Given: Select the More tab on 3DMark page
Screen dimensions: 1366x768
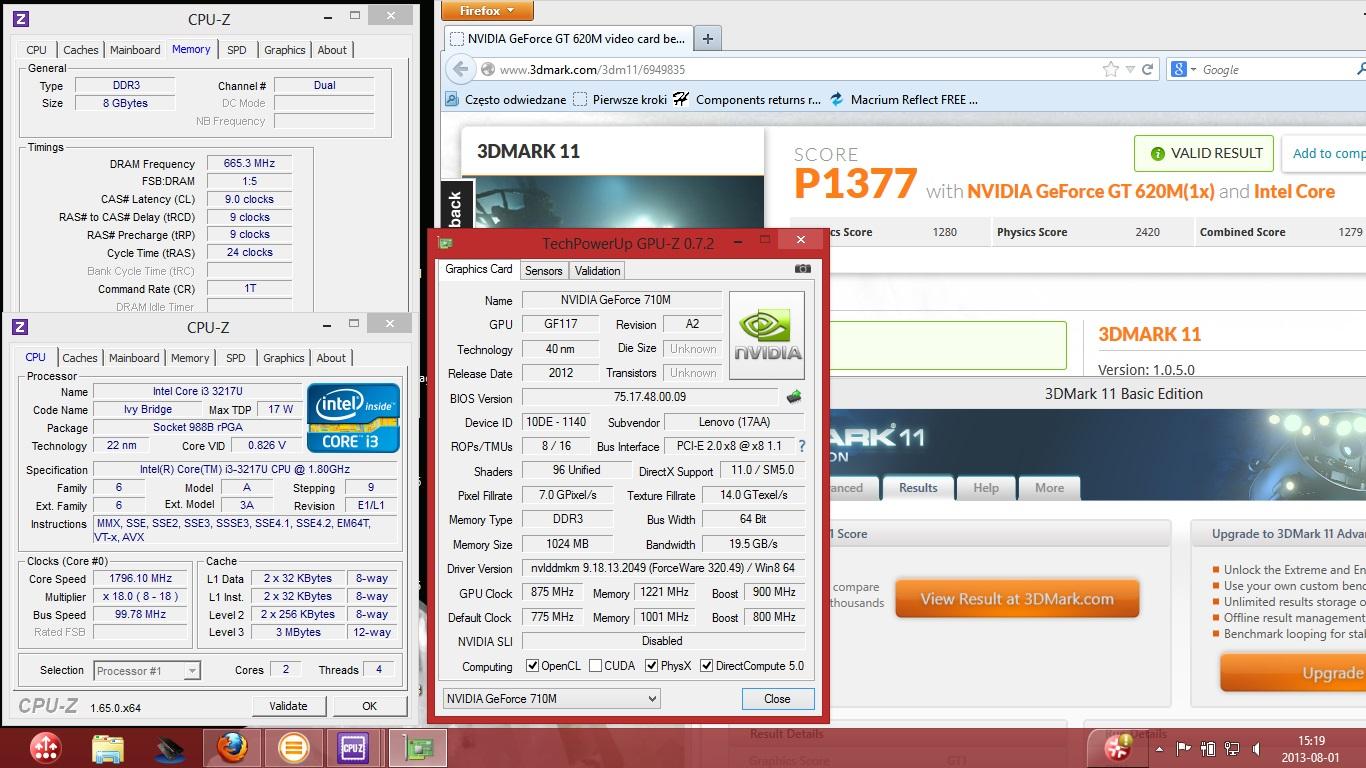Looking at the screenshot, I should point(1049,488).
